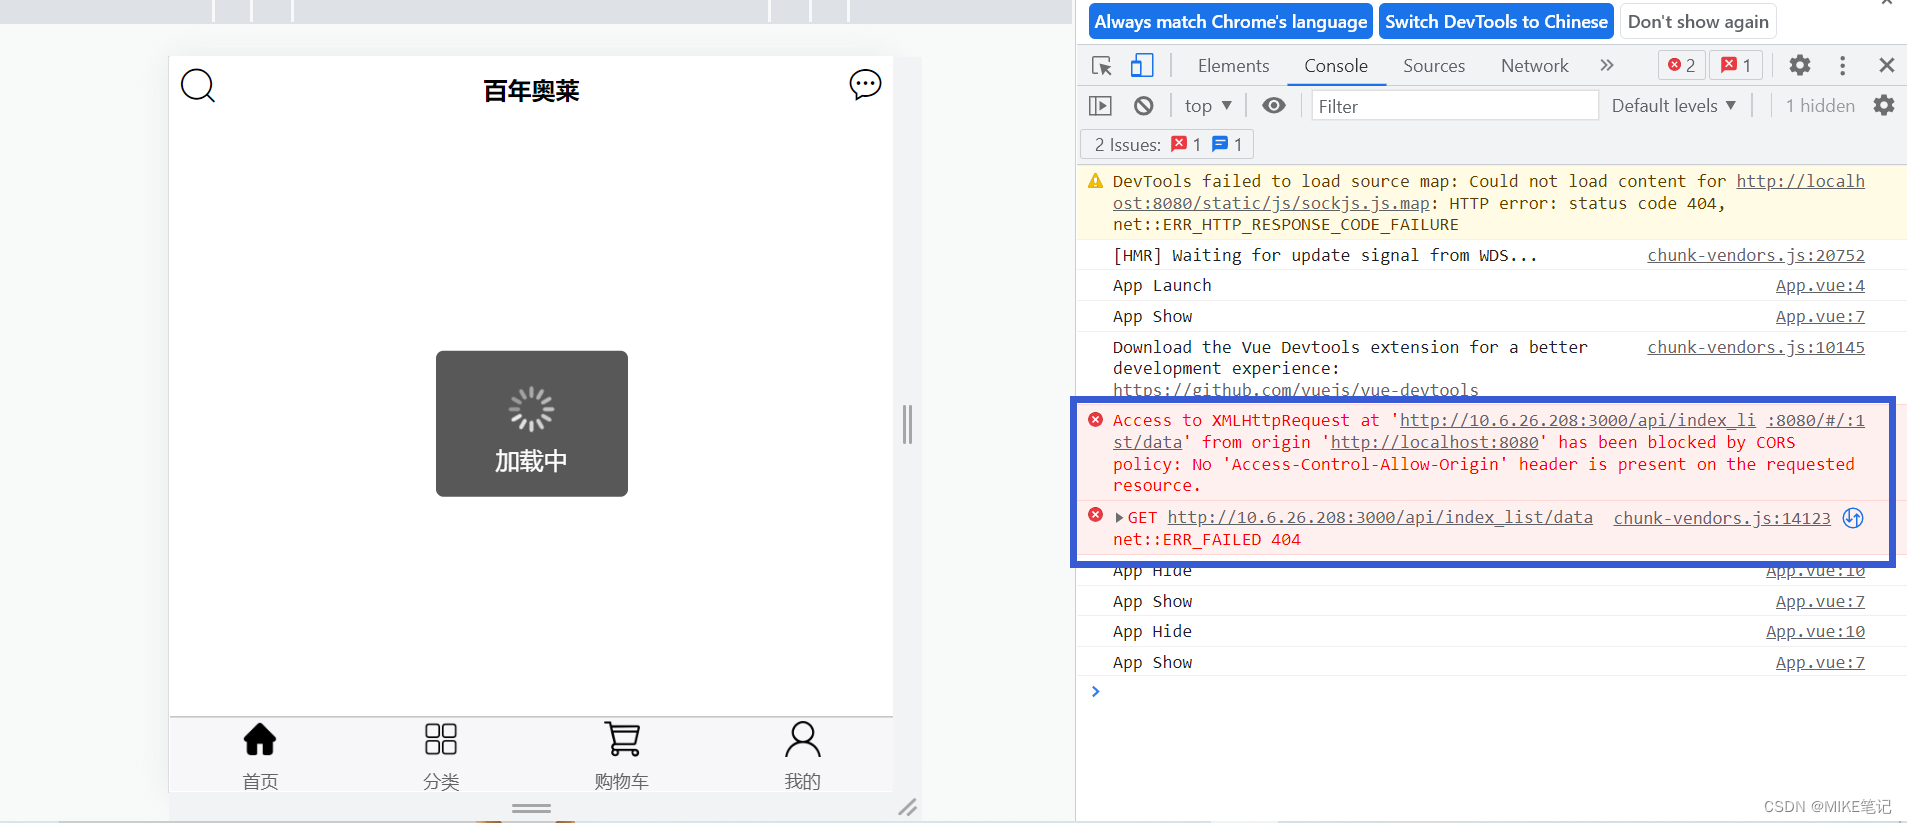Click the Don't show again button
The image size is (1907, 823).
coord(1698,22)
